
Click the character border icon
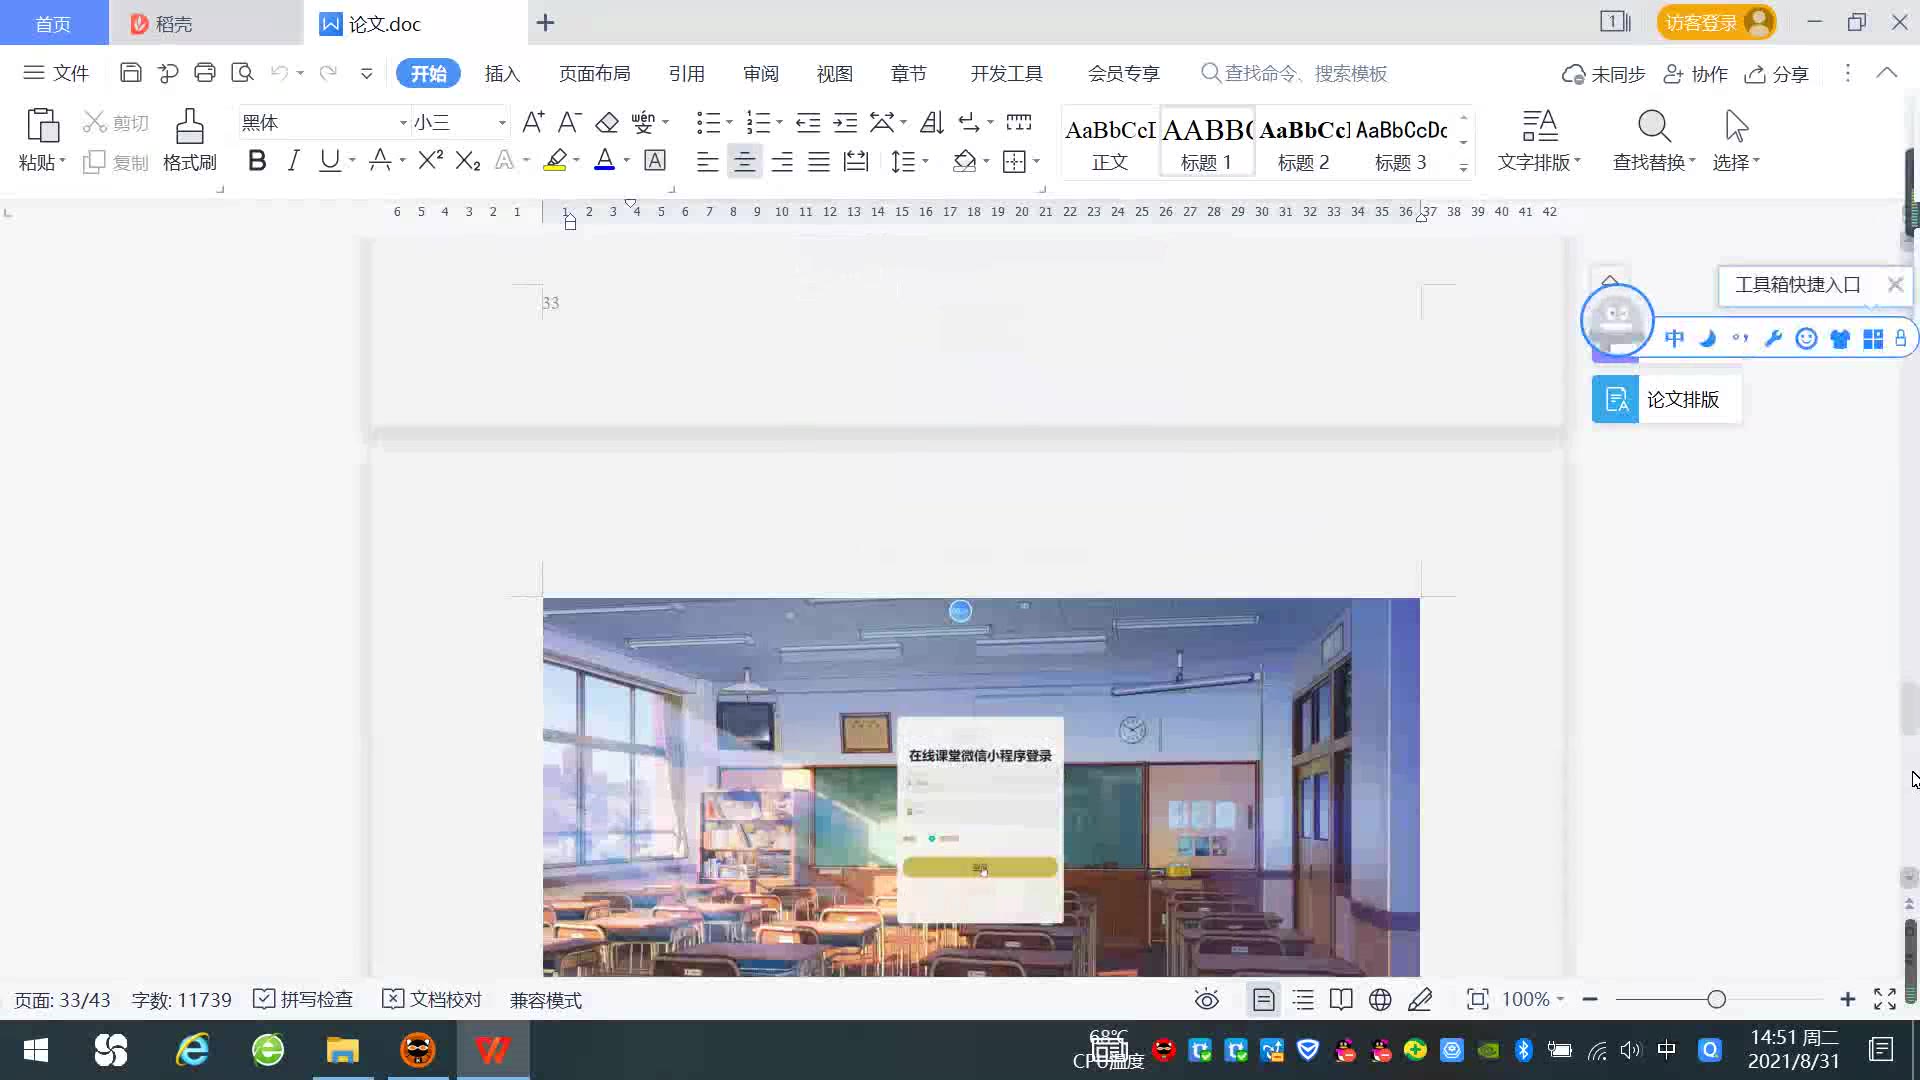(x=655, y=160)
